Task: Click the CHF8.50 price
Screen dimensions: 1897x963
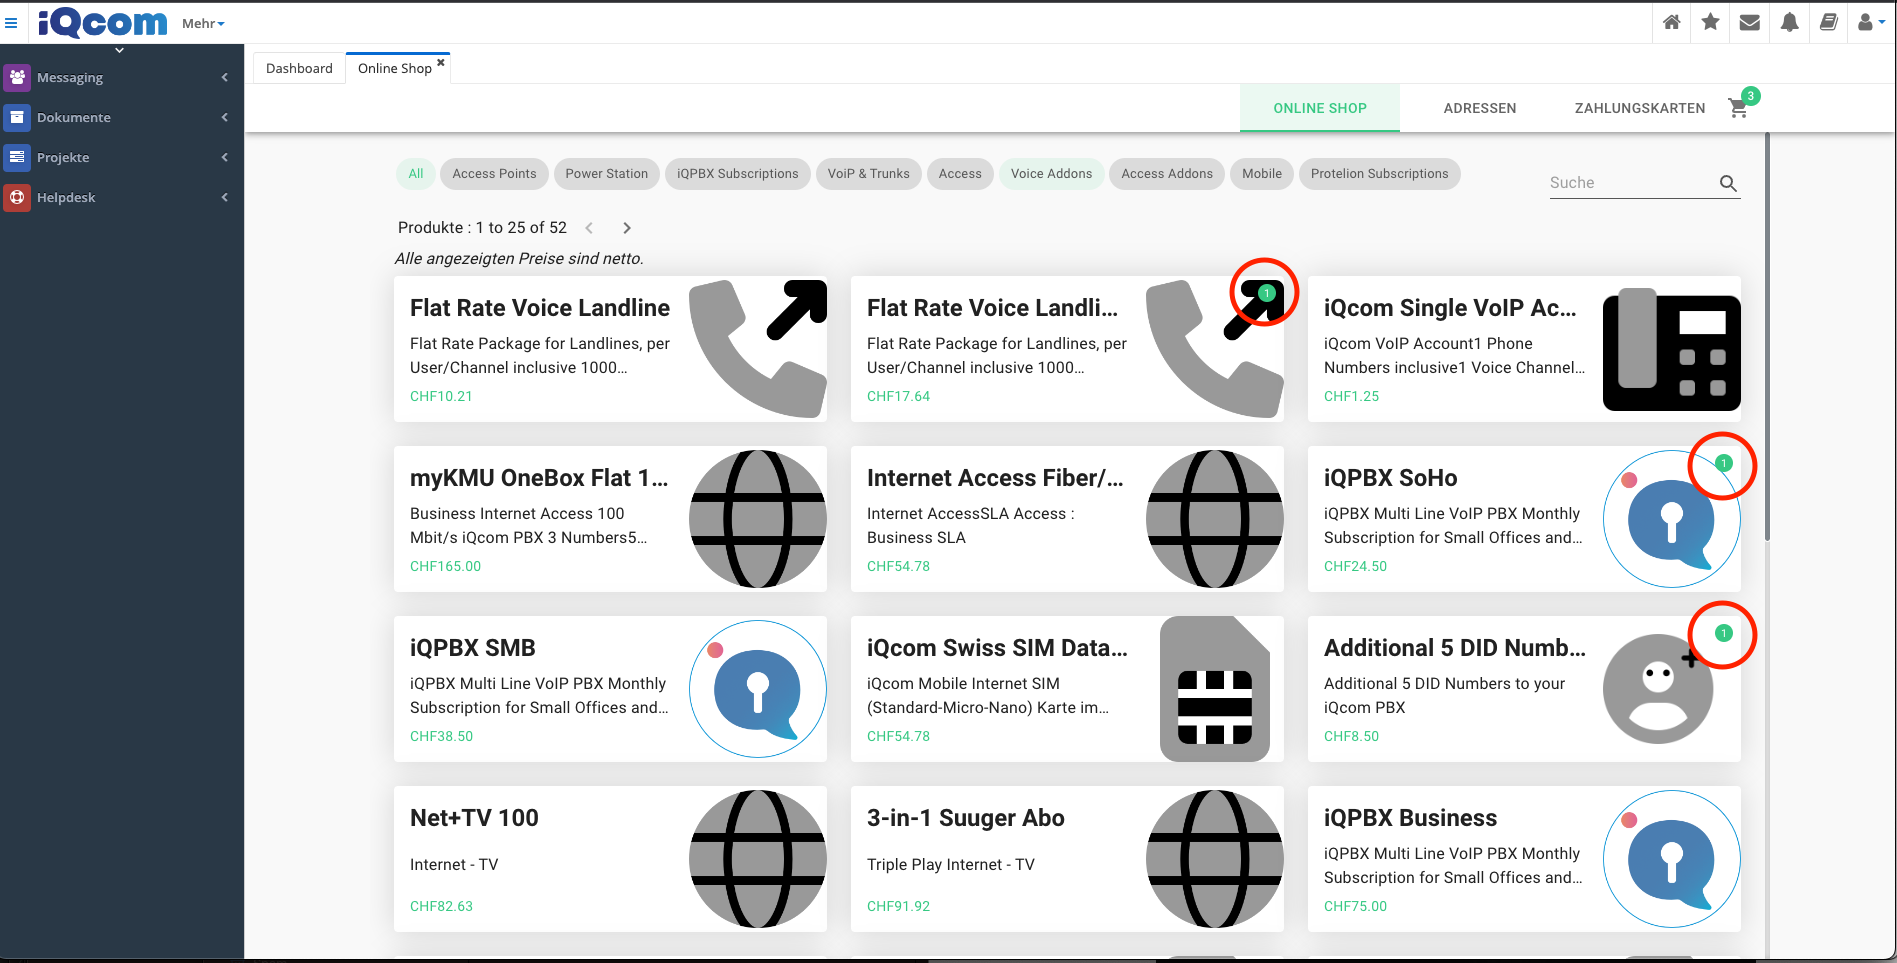Action: pyautogui.click(x=1351, y=736)
